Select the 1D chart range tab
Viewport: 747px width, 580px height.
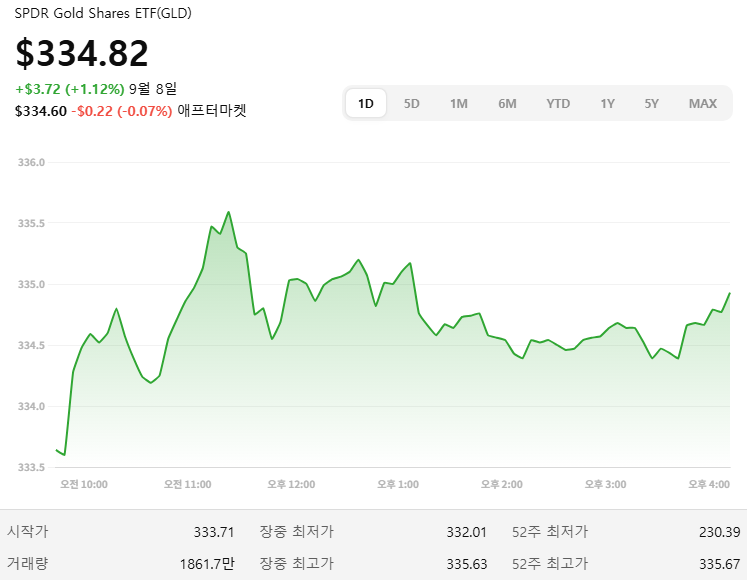coord(365,103)
